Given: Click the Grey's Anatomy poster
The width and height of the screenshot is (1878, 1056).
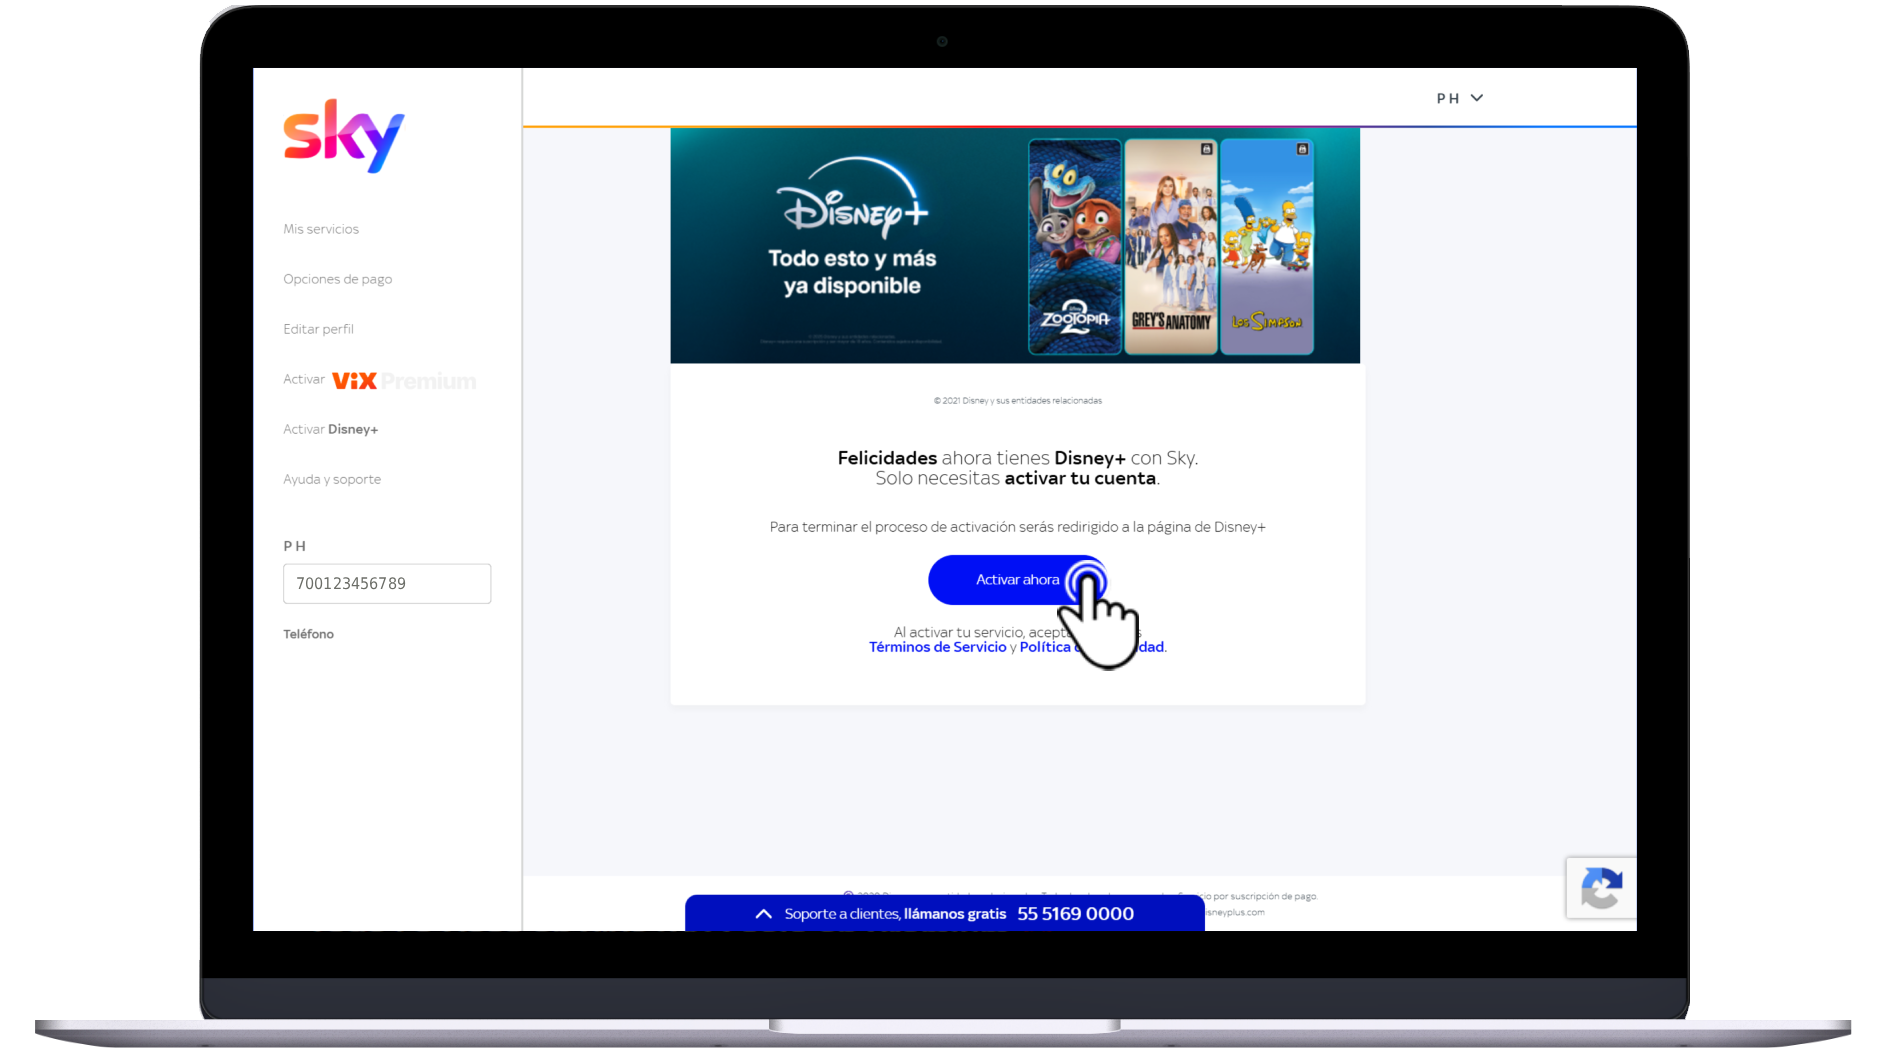Looking at the screenshot, I should (x=1171, y=246).
